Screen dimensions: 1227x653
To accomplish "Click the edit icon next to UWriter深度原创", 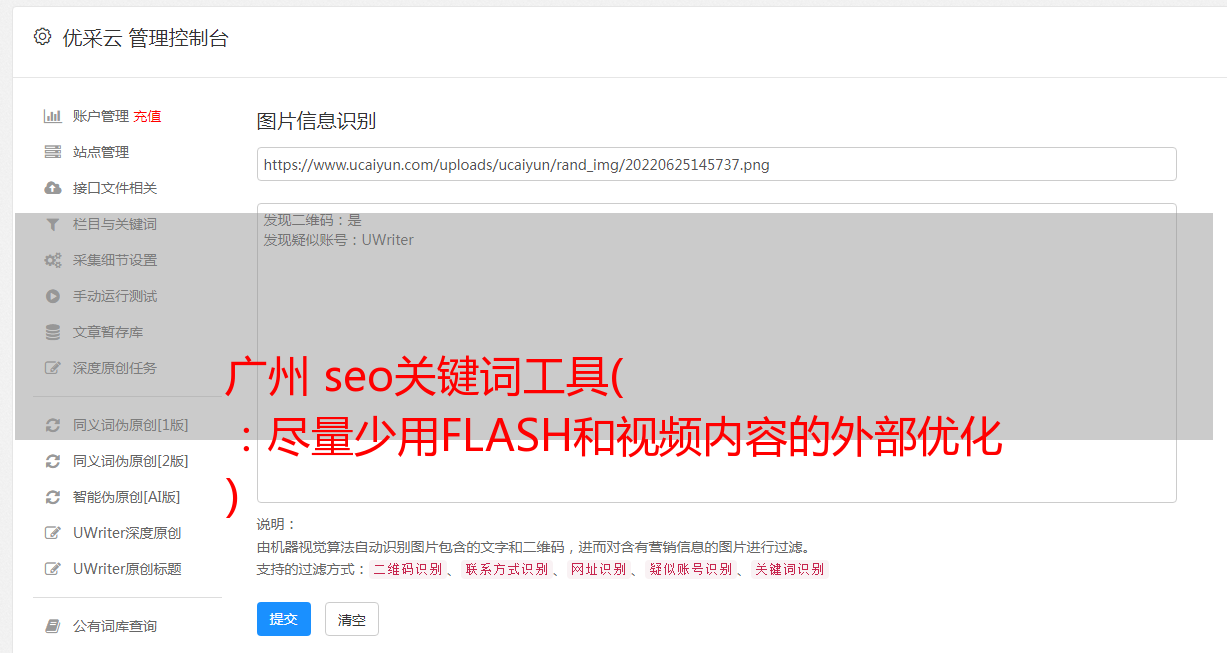I will pos(53,533).
